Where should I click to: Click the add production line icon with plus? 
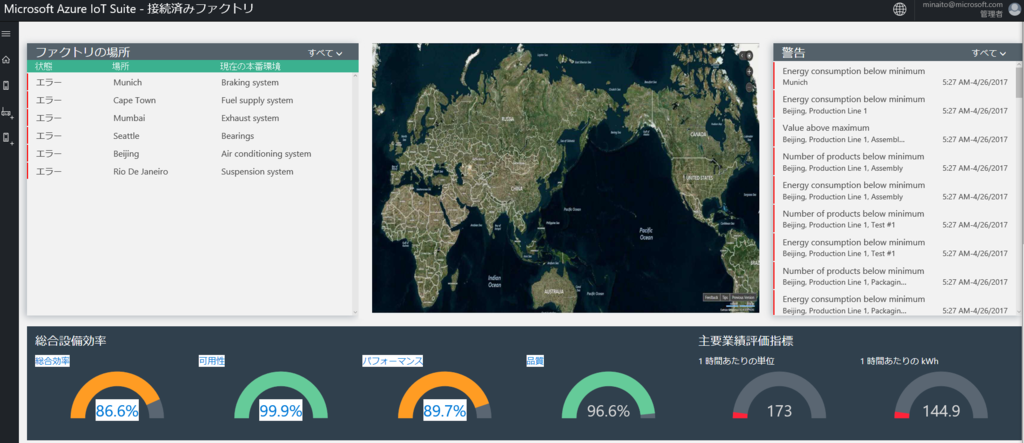(x=7, y=112)
